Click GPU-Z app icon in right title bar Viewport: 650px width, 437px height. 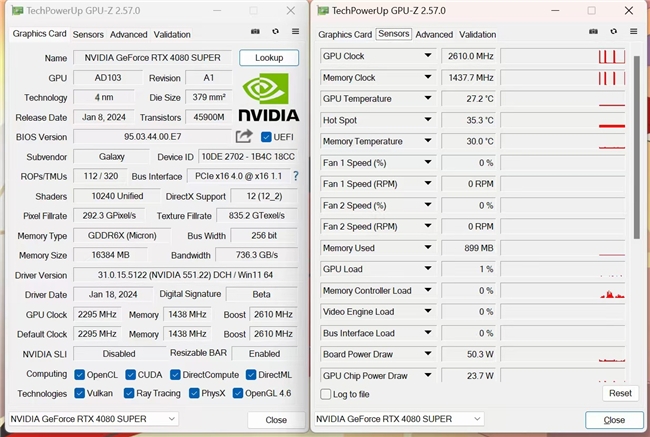(x=323, y=10)
